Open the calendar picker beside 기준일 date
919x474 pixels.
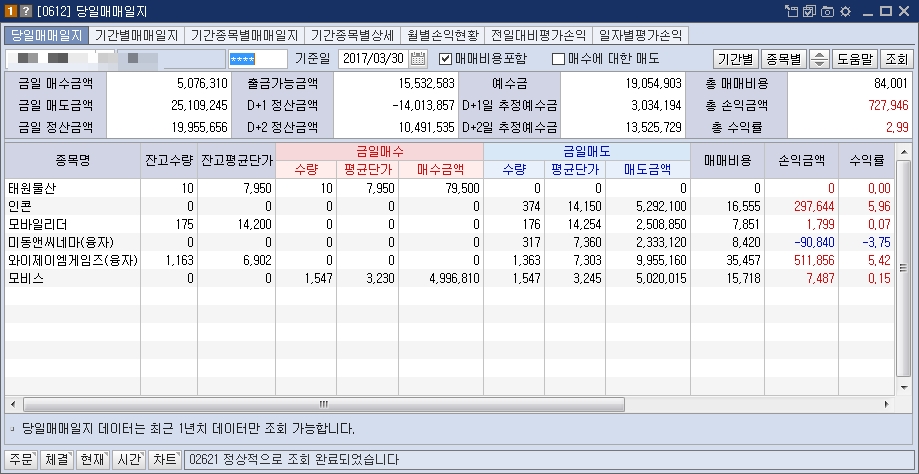tap(418, 58)
